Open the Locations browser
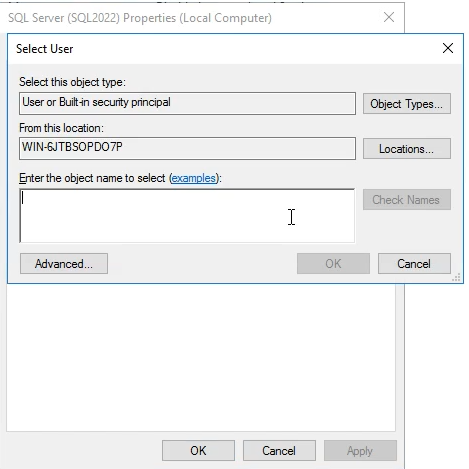The image size is (469, 469). click(407, 149)
